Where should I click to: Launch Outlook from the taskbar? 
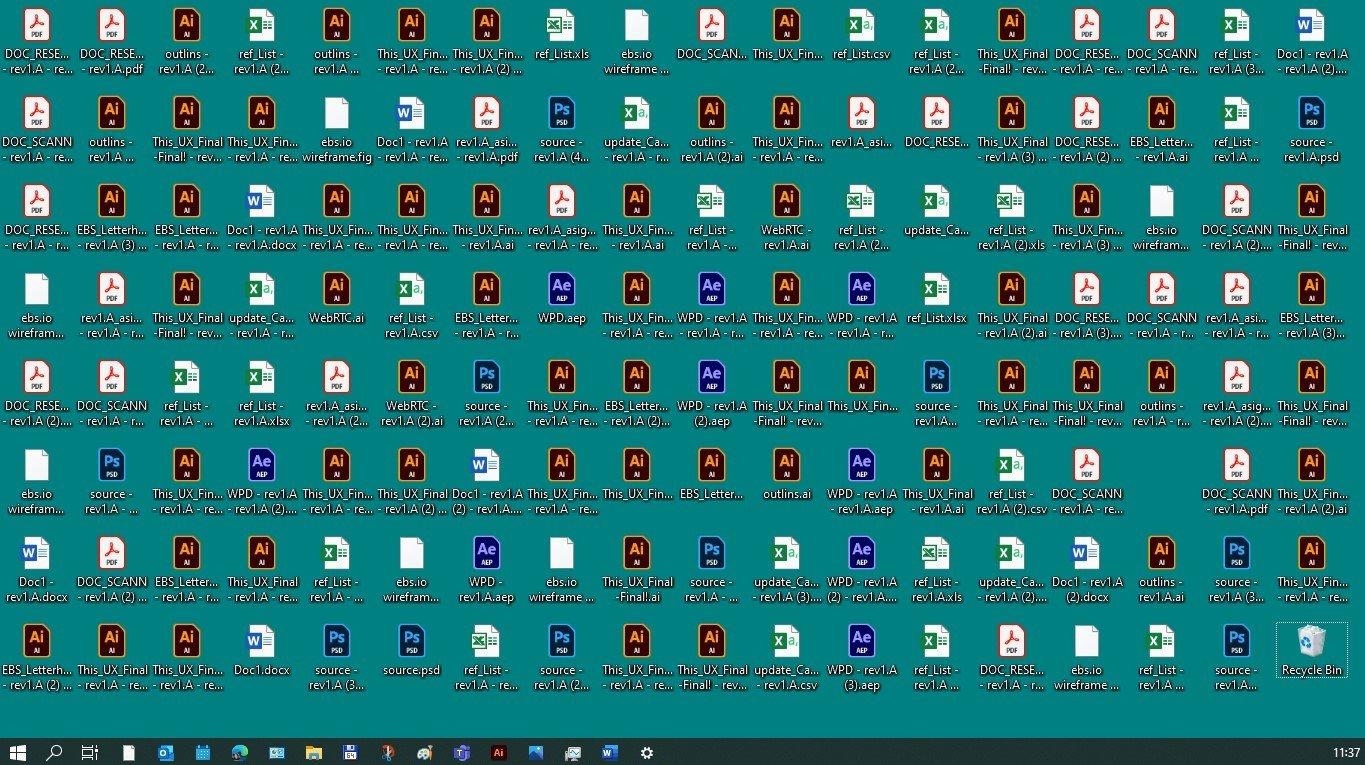click(x=166, y=752)
